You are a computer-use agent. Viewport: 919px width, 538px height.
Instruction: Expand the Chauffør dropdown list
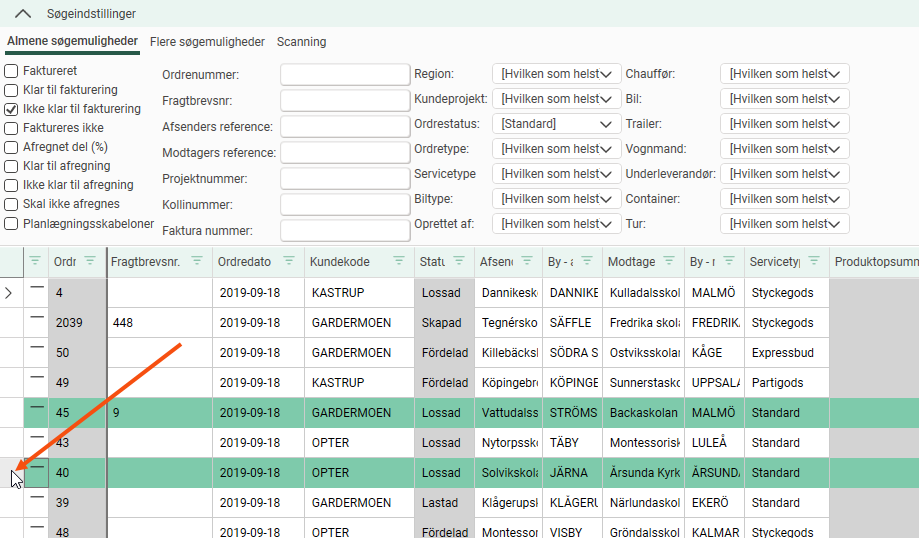(784, 74)
